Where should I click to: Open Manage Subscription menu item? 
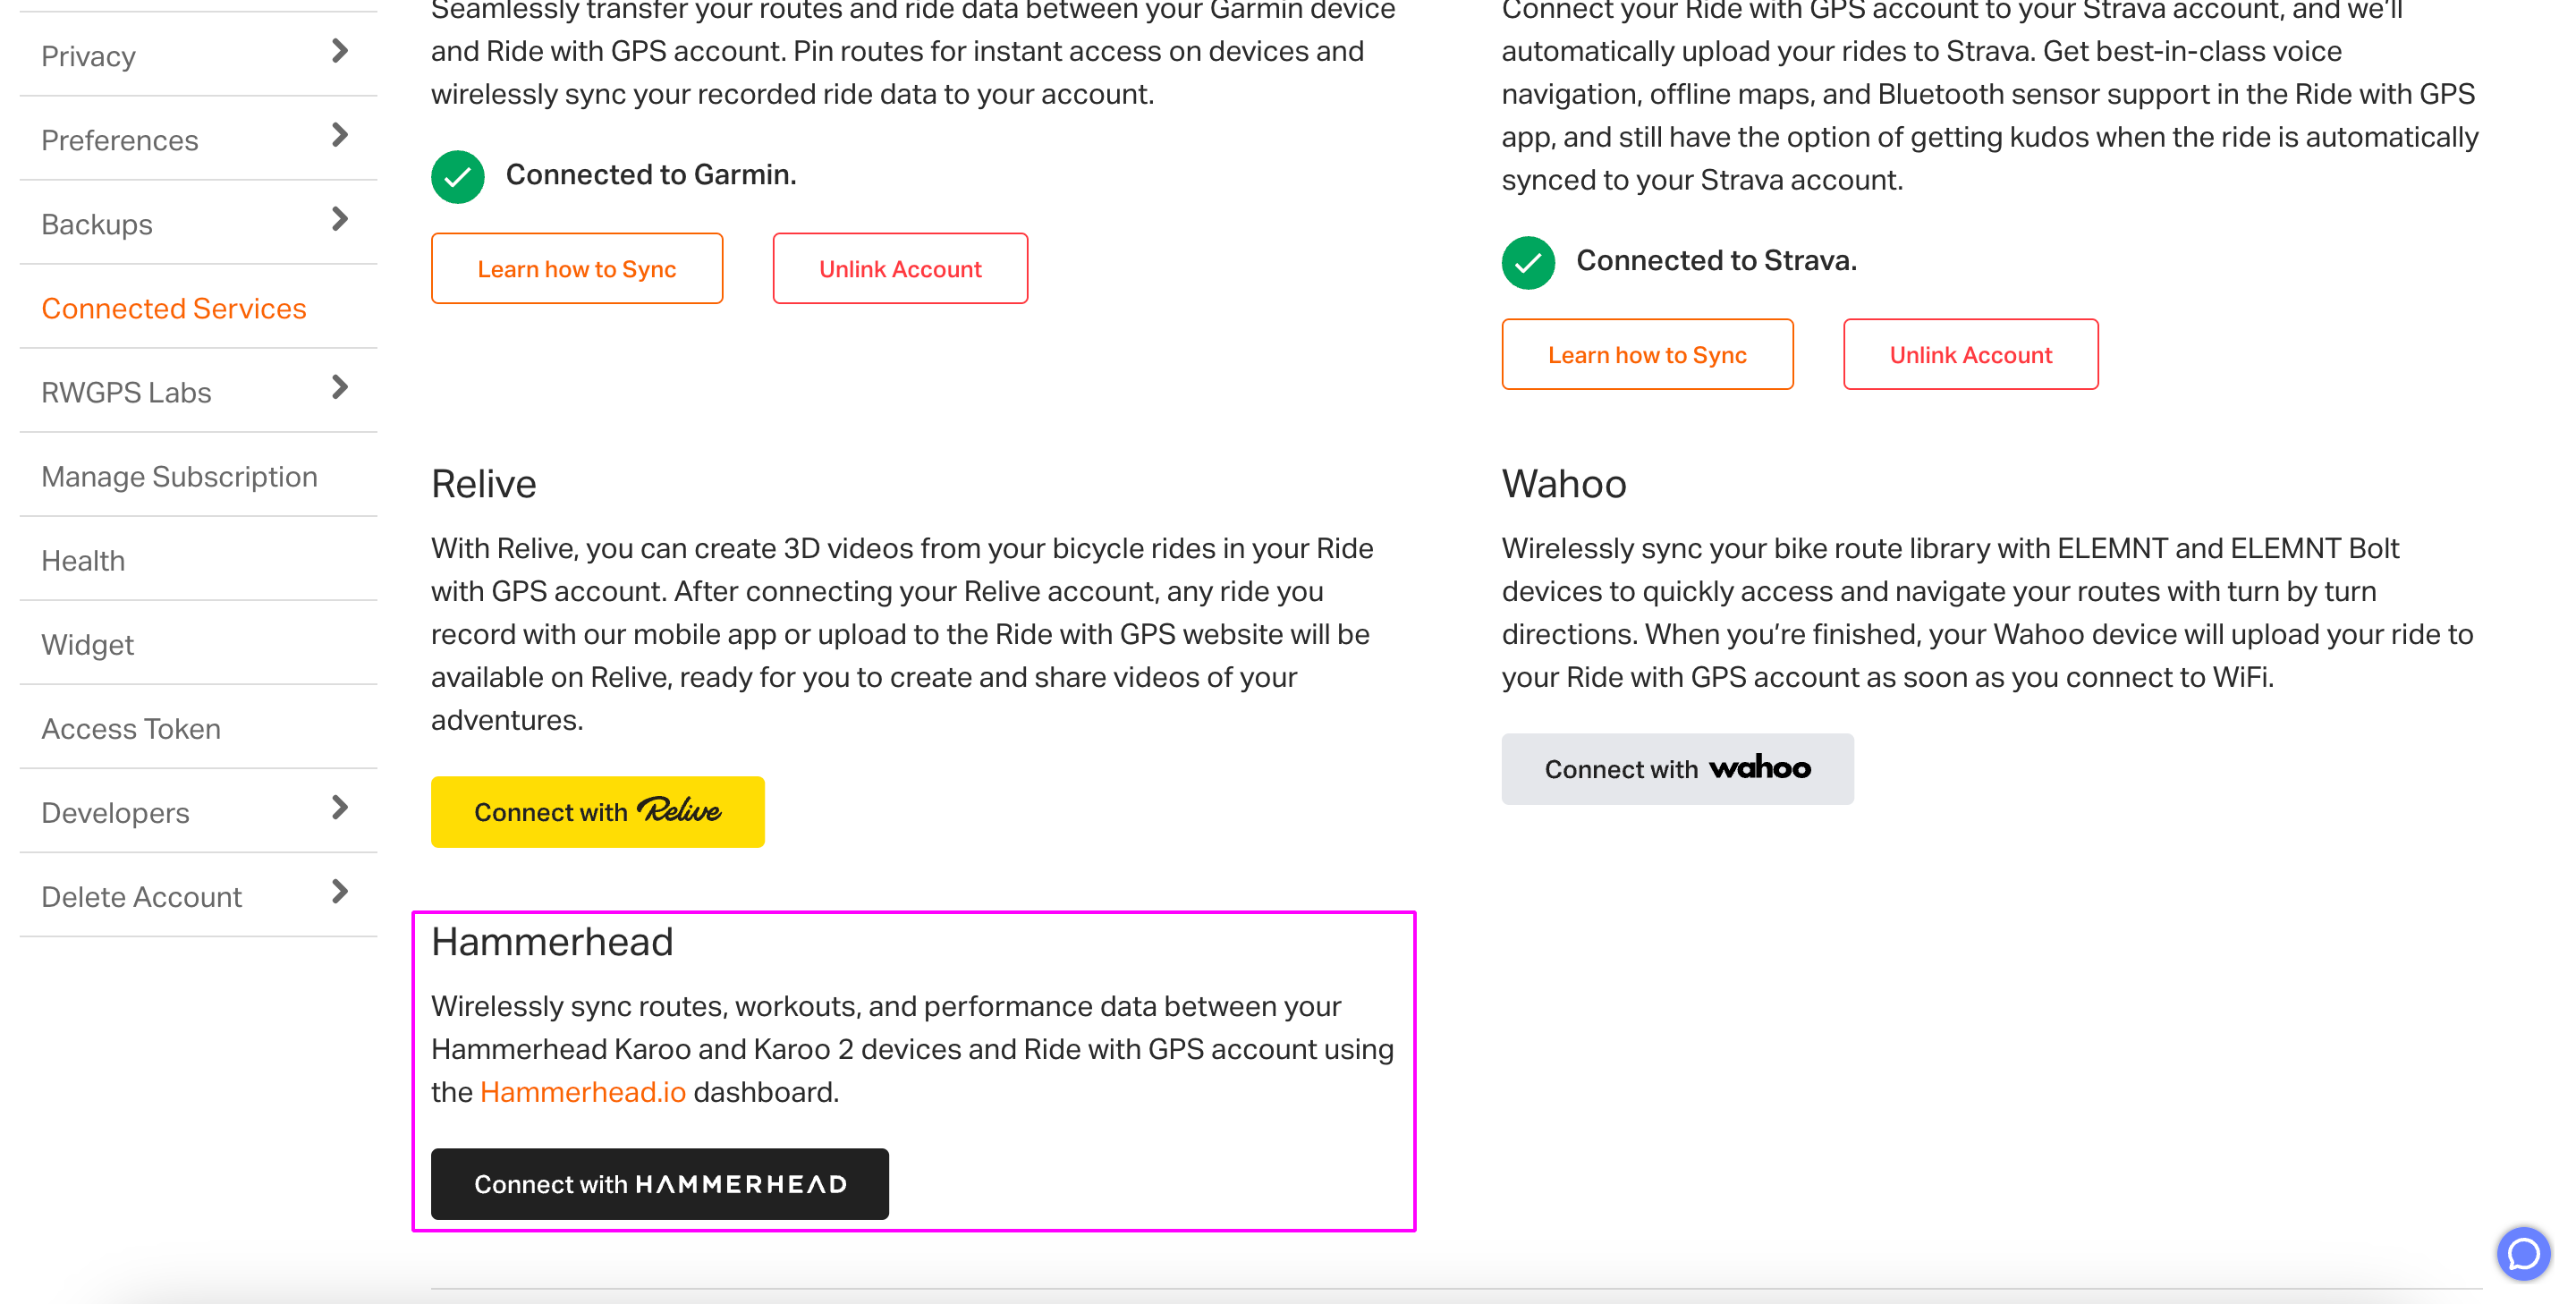click(x=179, y=477)
